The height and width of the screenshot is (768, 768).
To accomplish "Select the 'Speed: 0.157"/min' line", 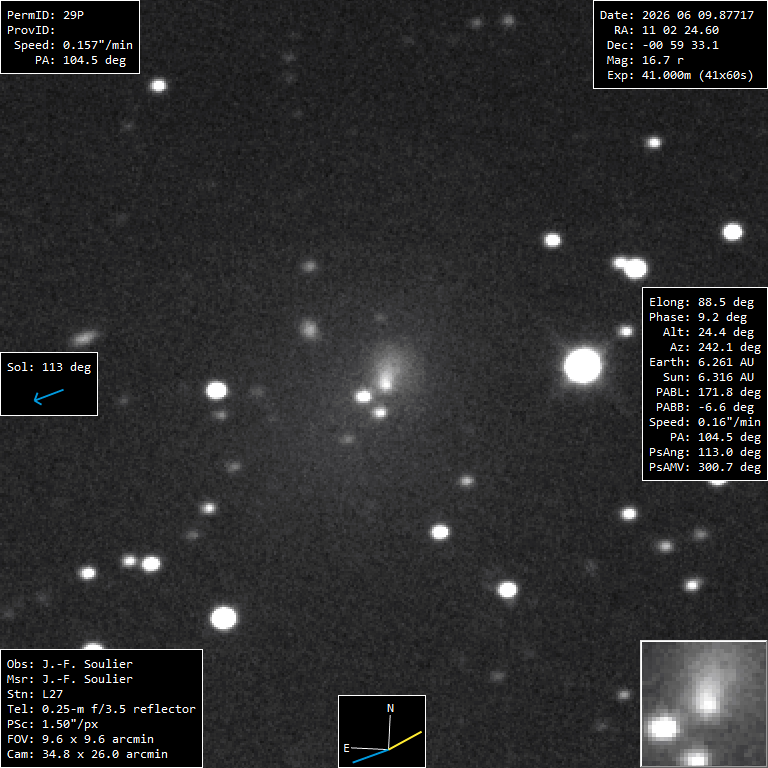I will 73,45.
